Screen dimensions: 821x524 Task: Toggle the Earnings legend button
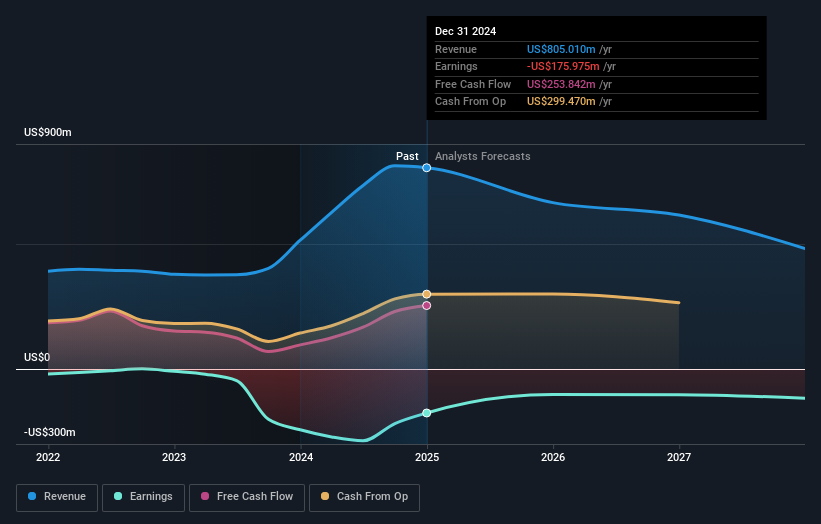(x=143, y=497)
